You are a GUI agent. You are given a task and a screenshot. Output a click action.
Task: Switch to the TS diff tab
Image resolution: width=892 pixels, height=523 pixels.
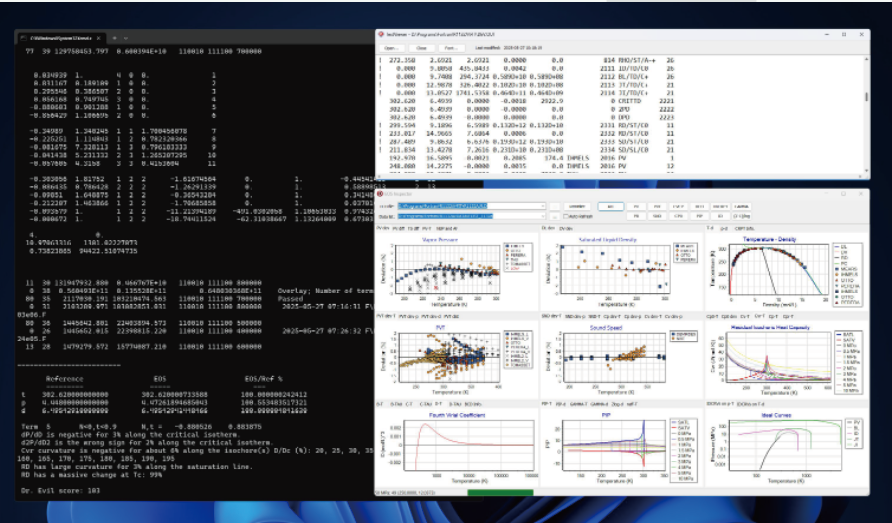413,229
